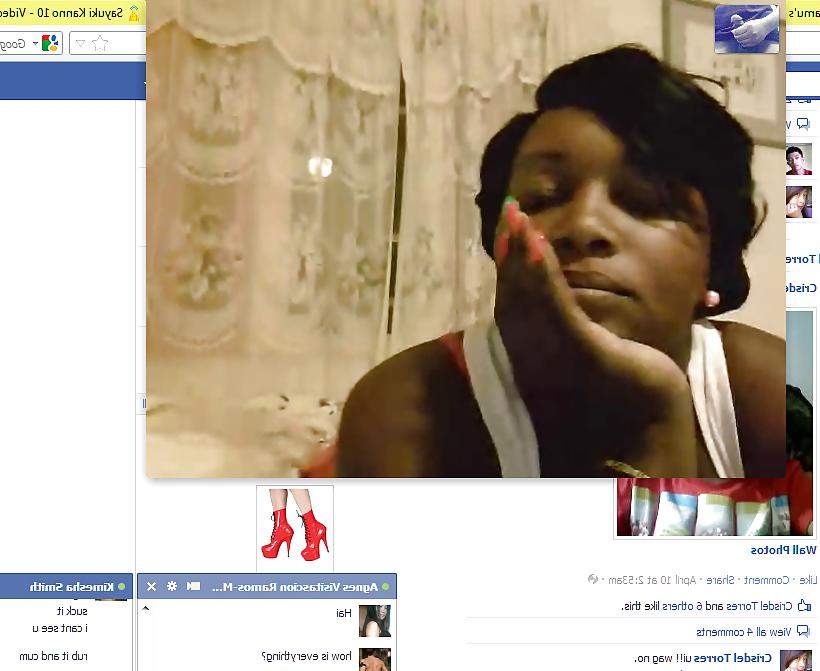Click thumbs-up icon beside likes summary
This screenshot has height=671, width=820.
coord(805,606)
